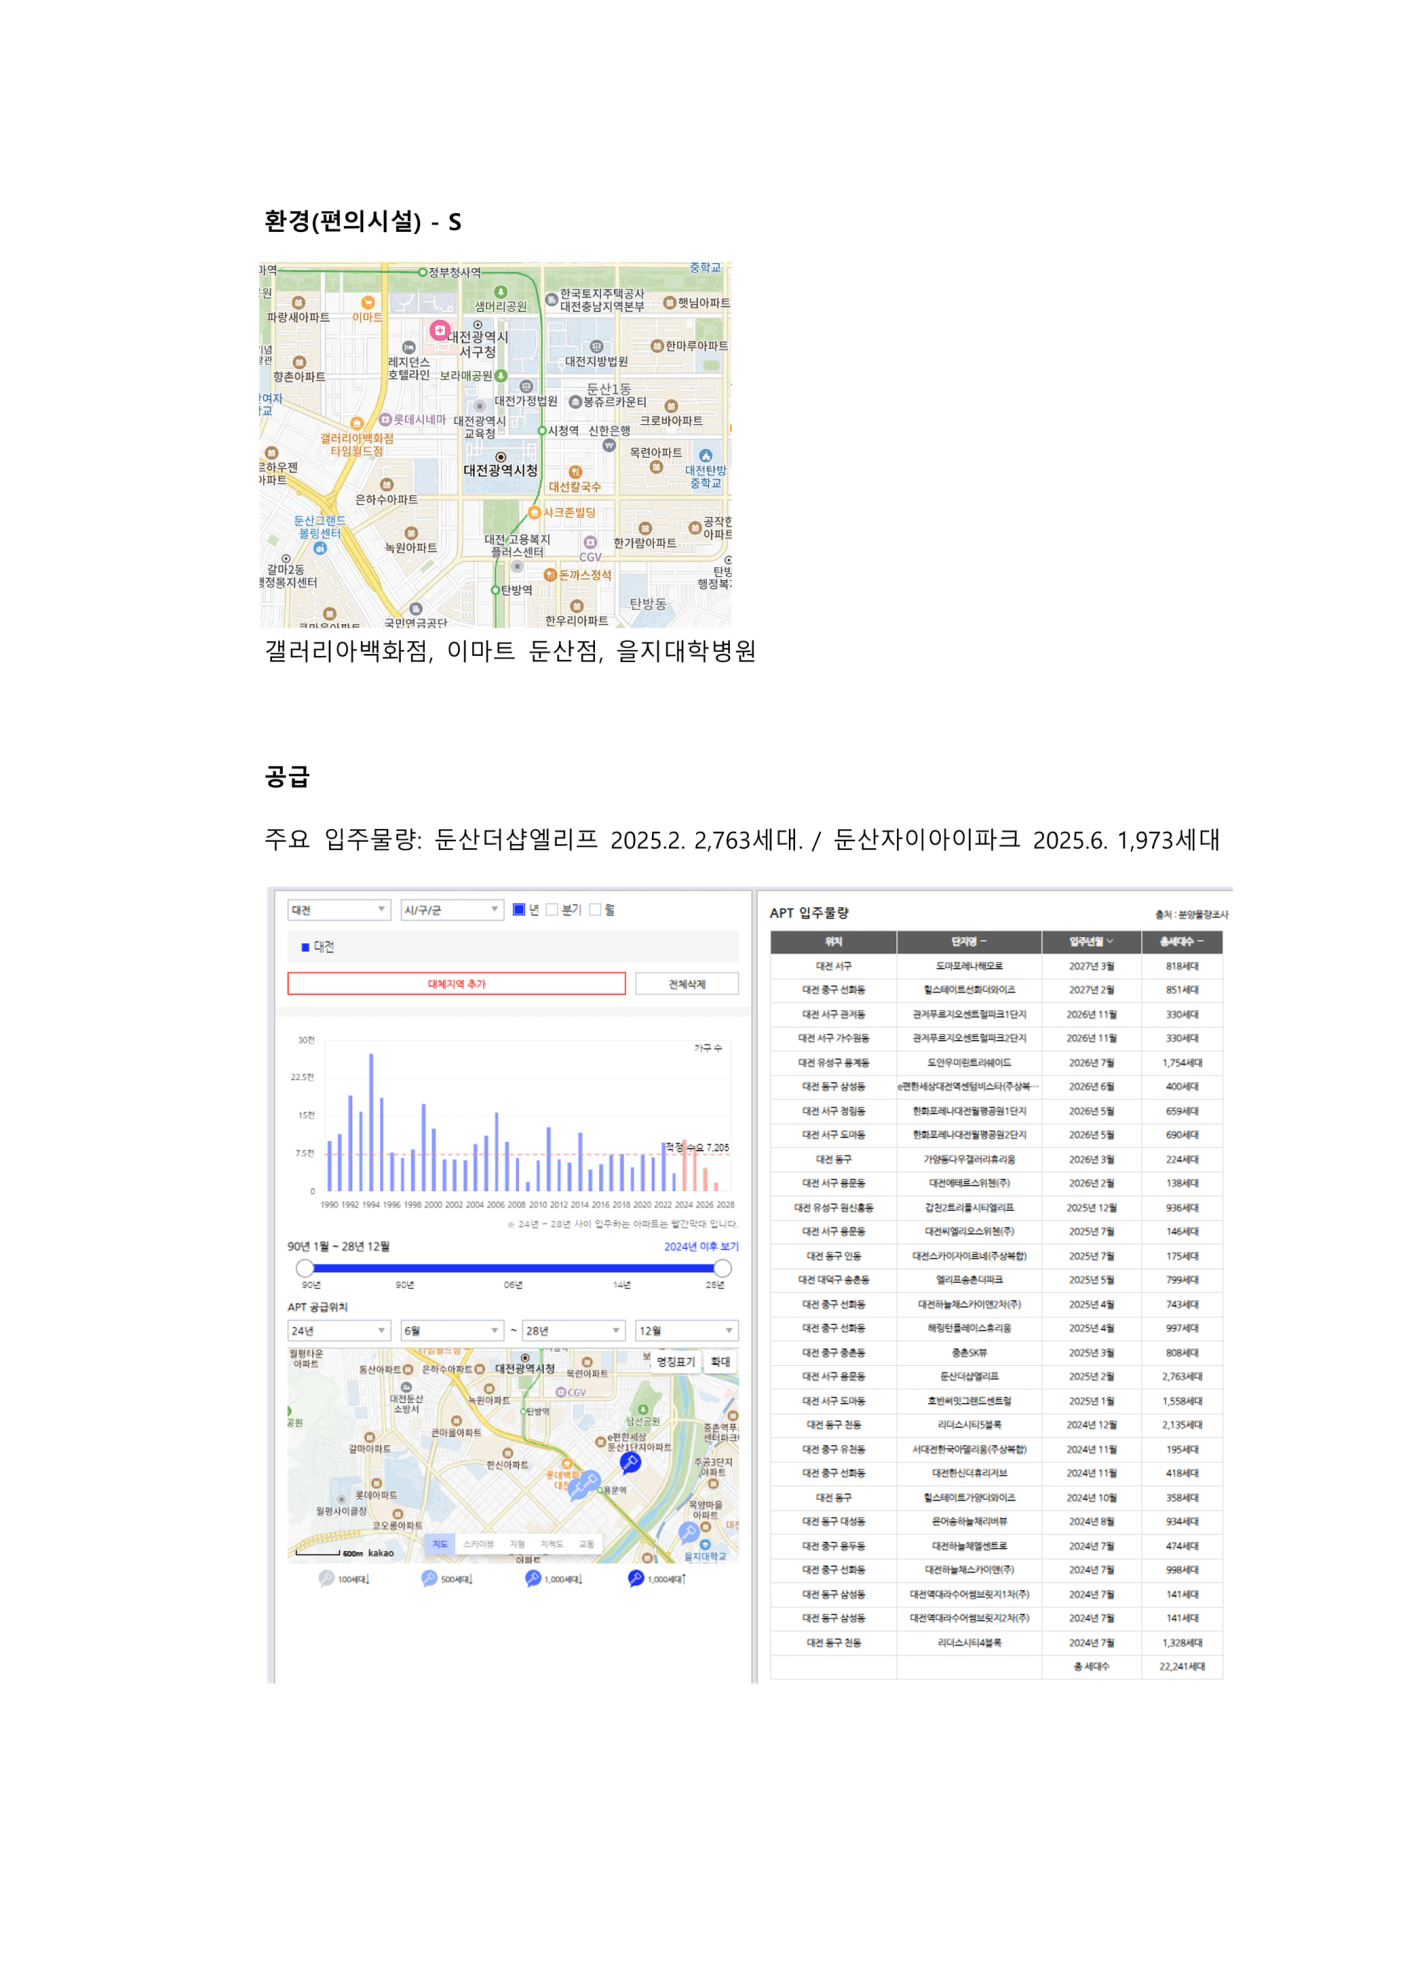Open the 시/구/군 district dropdown
The width and height of the screenshot is (1403, 1983).
(x=451, y=909)
